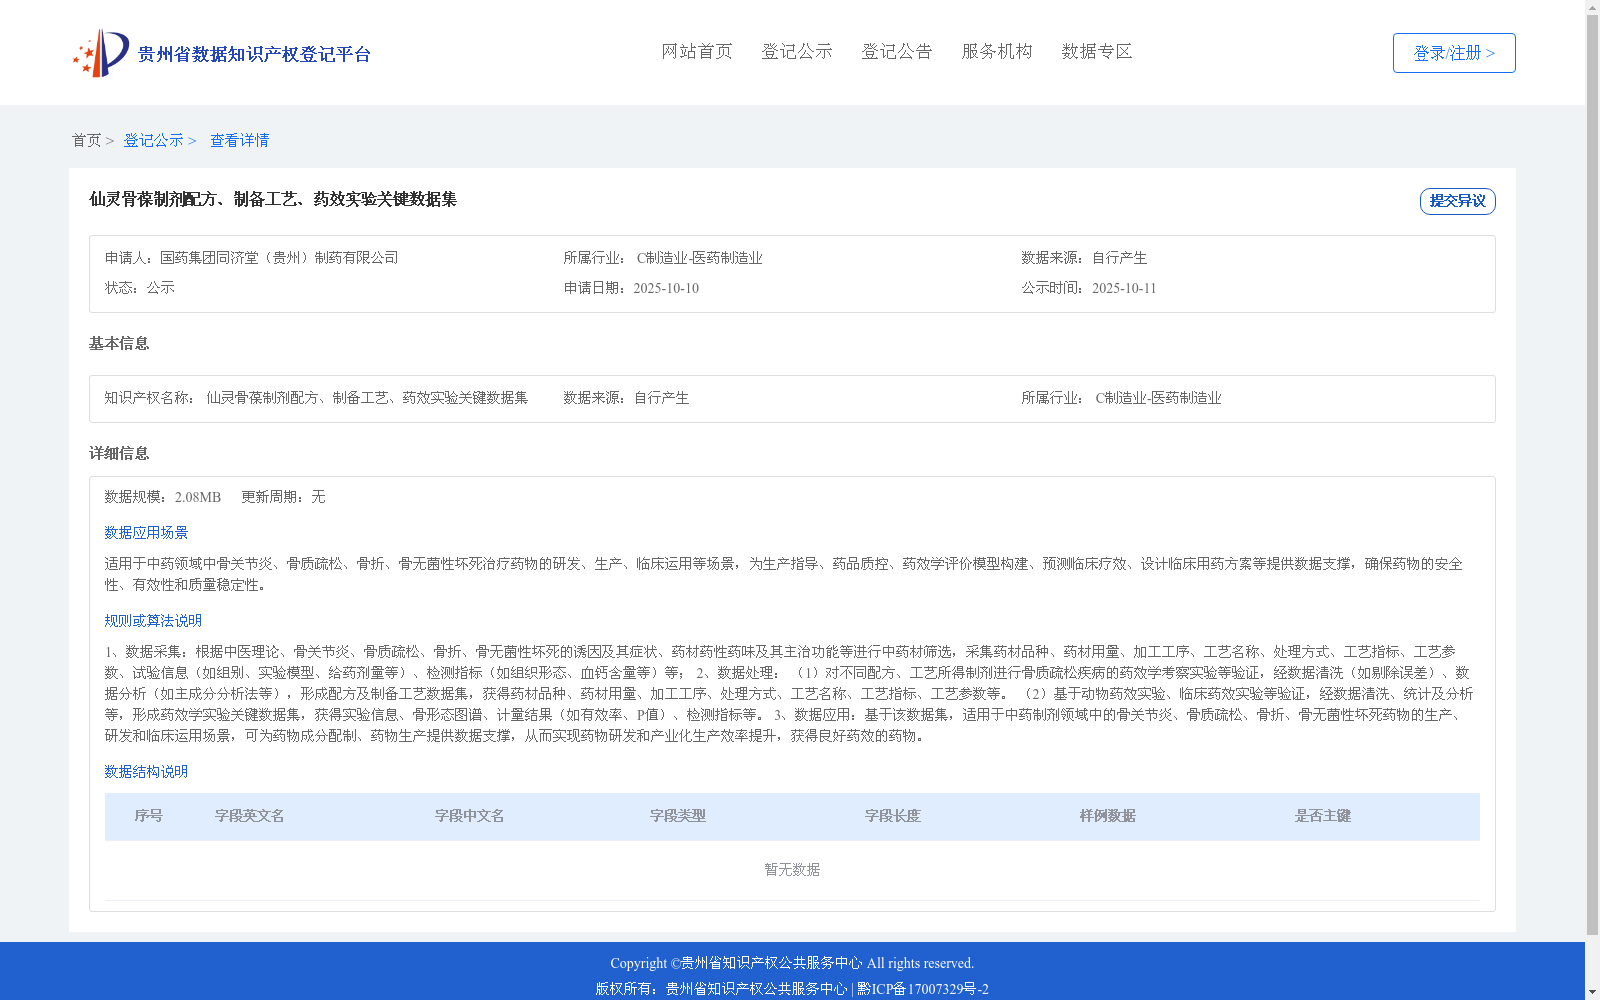
Task: Click the 黔ICP备17007329号-2 footer text
Action: tap(923, 989)
